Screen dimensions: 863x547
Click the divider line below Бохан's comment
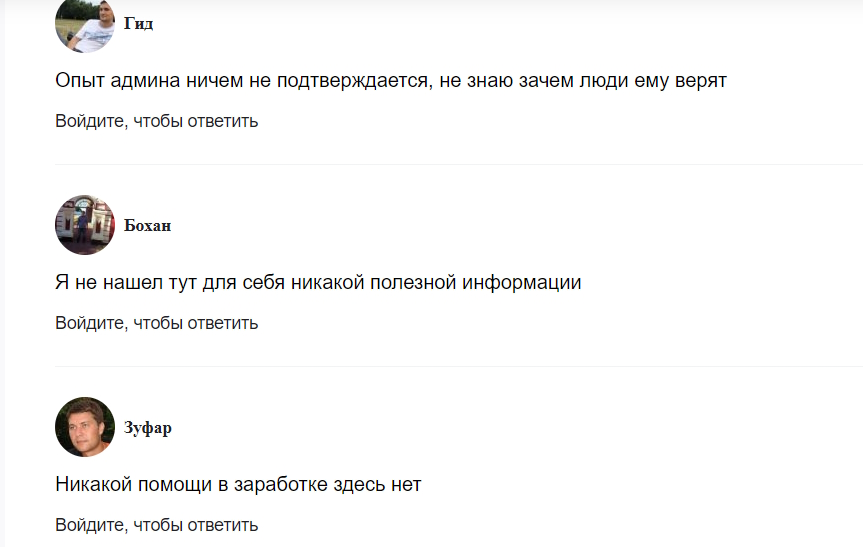pos(458,366)
